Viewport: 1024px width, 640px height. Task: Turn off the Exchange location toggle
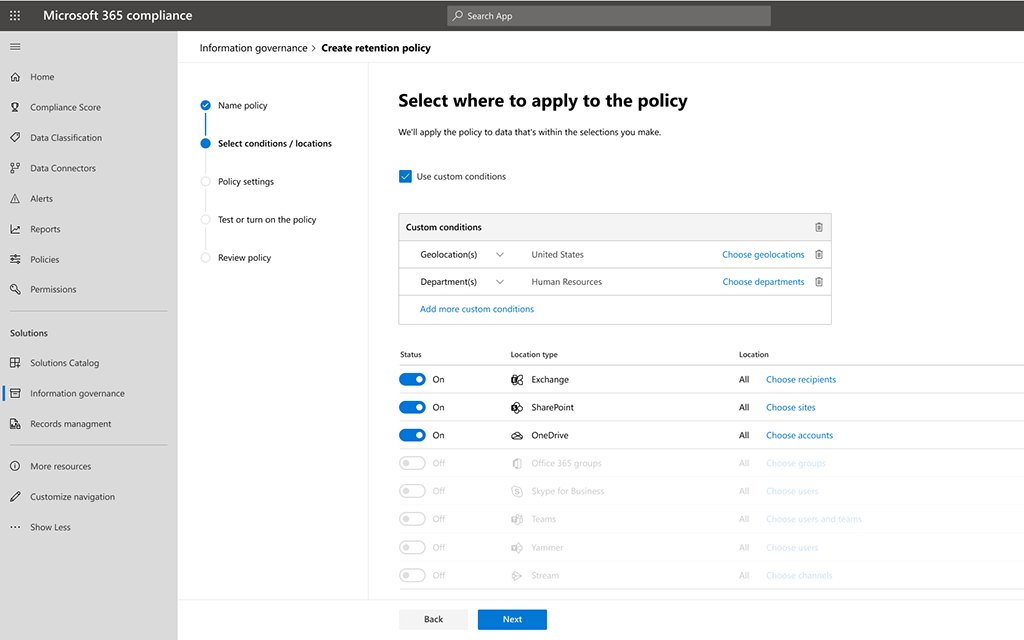click(x=412, y=379)
